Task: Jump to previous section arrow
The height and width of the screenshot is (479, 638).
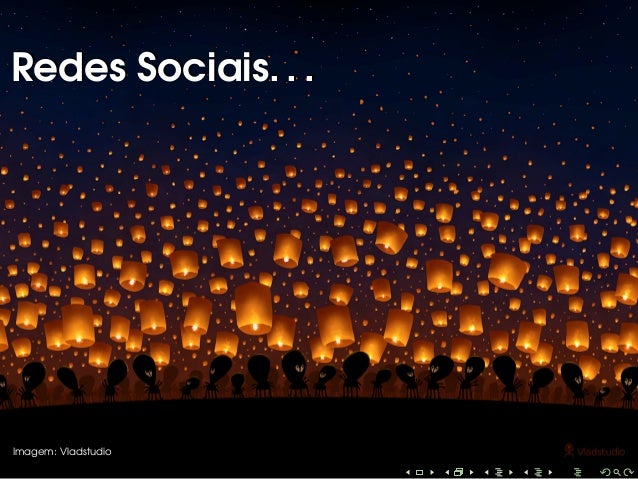Action: 526,472
